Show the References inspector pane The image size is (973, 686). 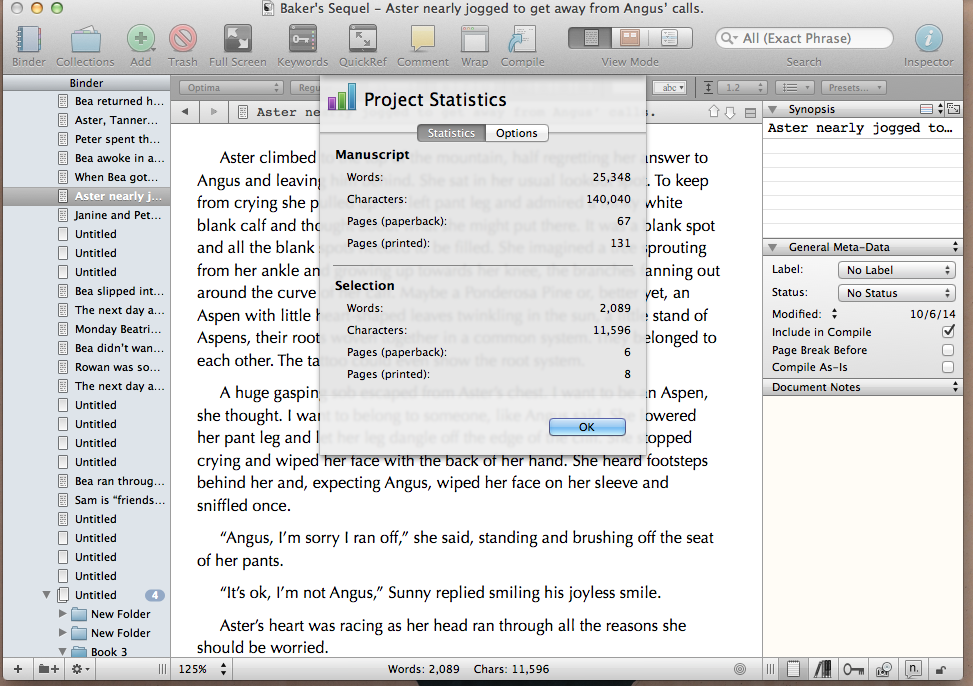pos(823,669)
